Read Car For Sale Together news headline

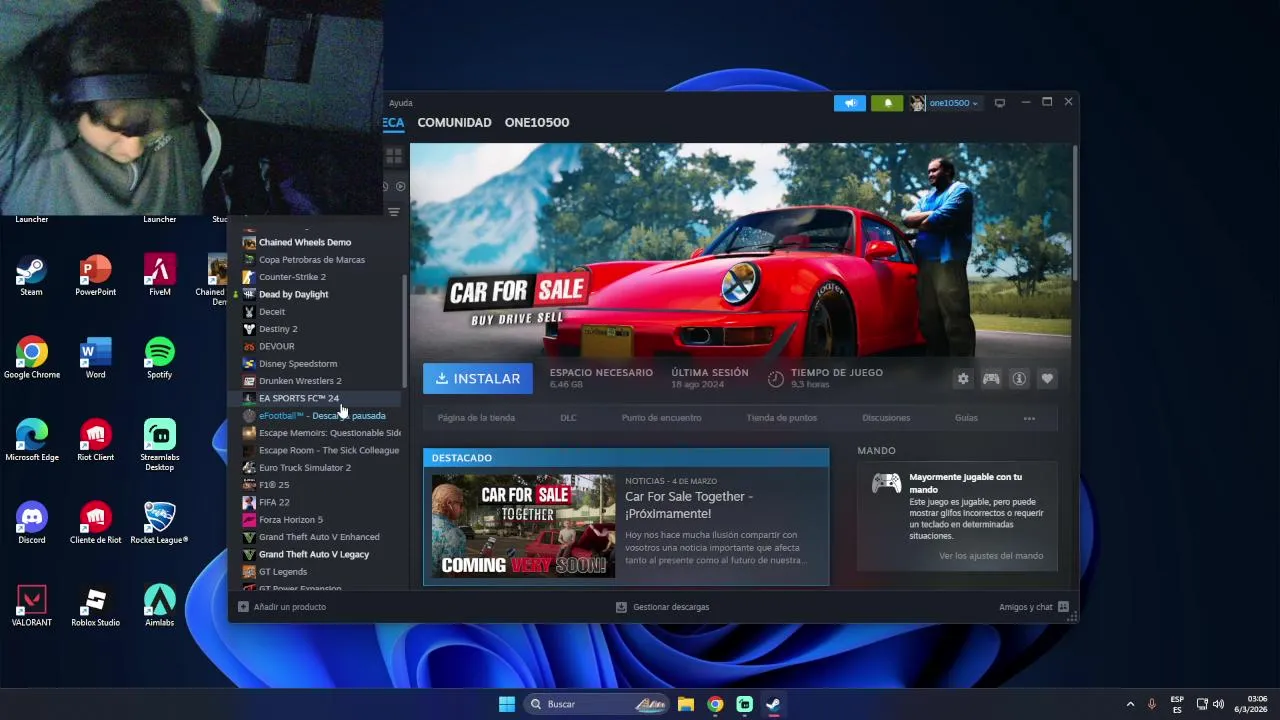[689, 505]
